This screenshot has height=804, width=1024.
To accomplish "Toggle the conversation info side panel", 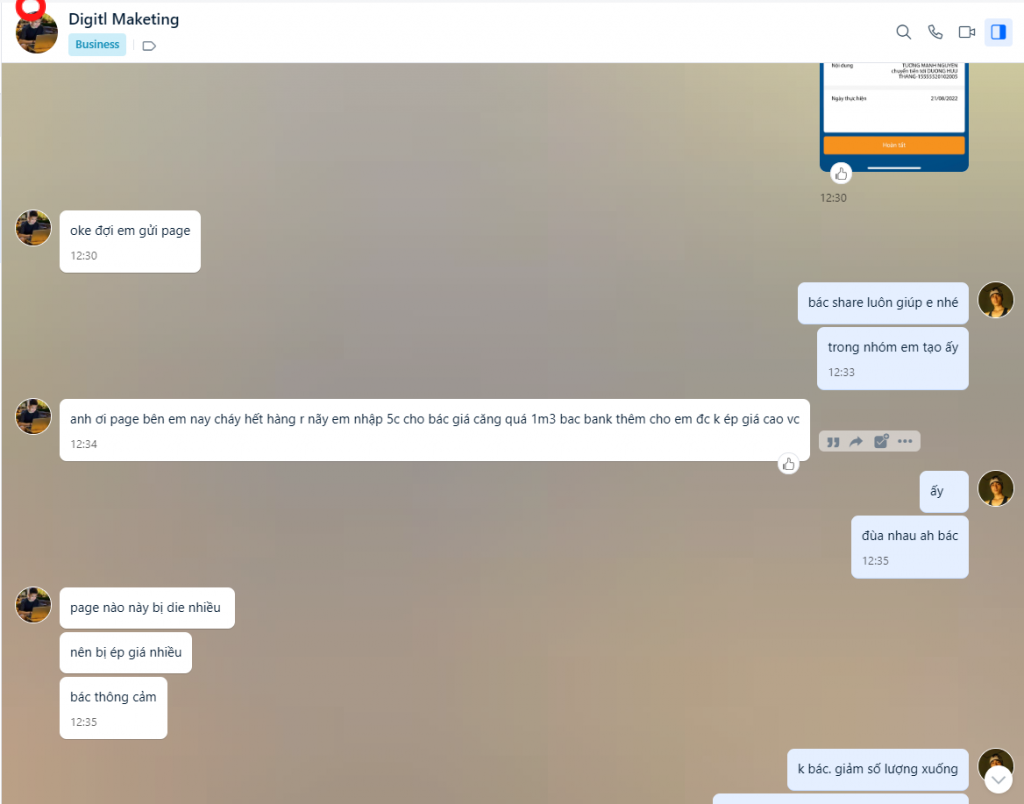I will click(999, 32).
